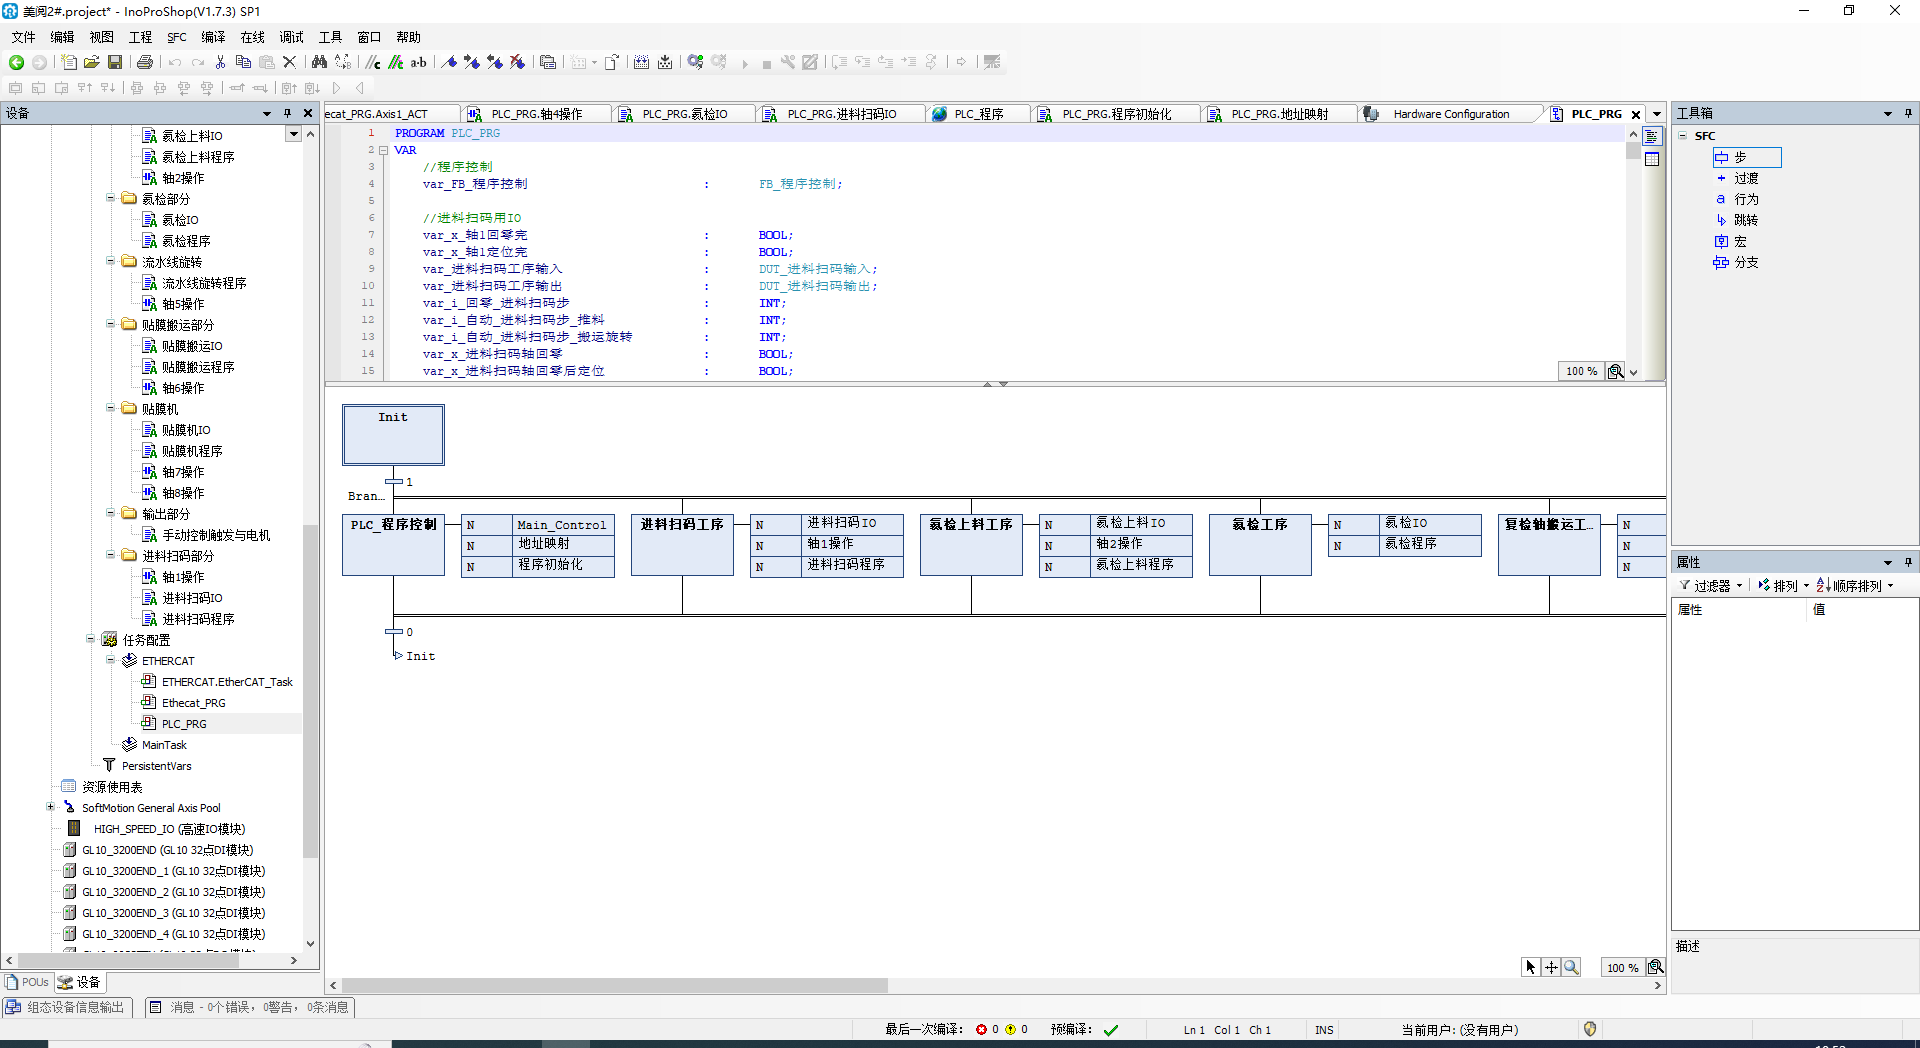
Task: Open the 过滤器 dropdown in the properties panel
Action: point(1712,586)
